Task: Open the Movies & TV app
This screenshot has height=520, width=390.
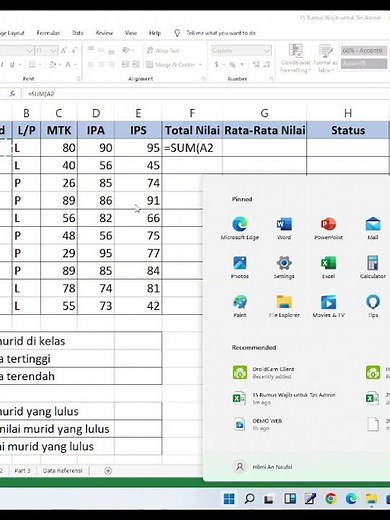Action: click(328, 306)
